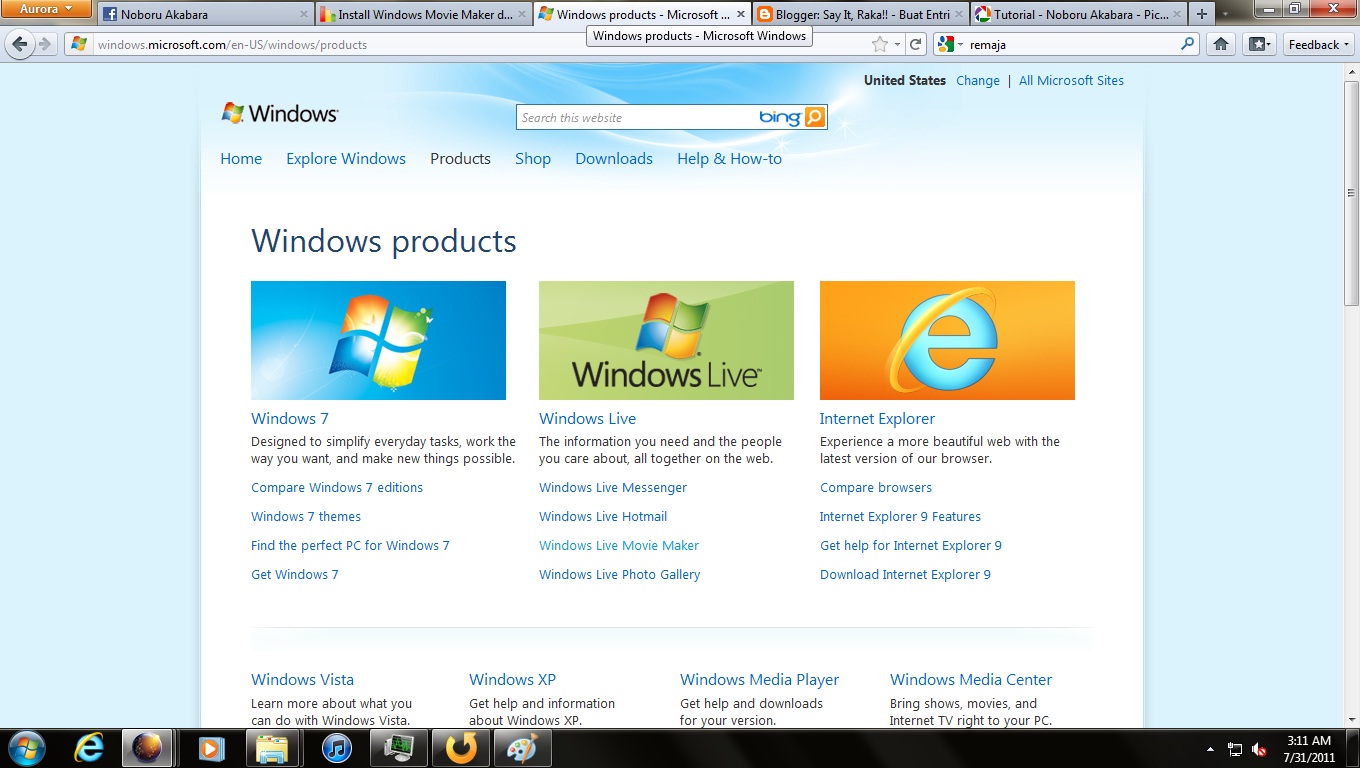Open All Microsoft Sites link
The image size is (1360, 768).
[x=1071, y=81]
